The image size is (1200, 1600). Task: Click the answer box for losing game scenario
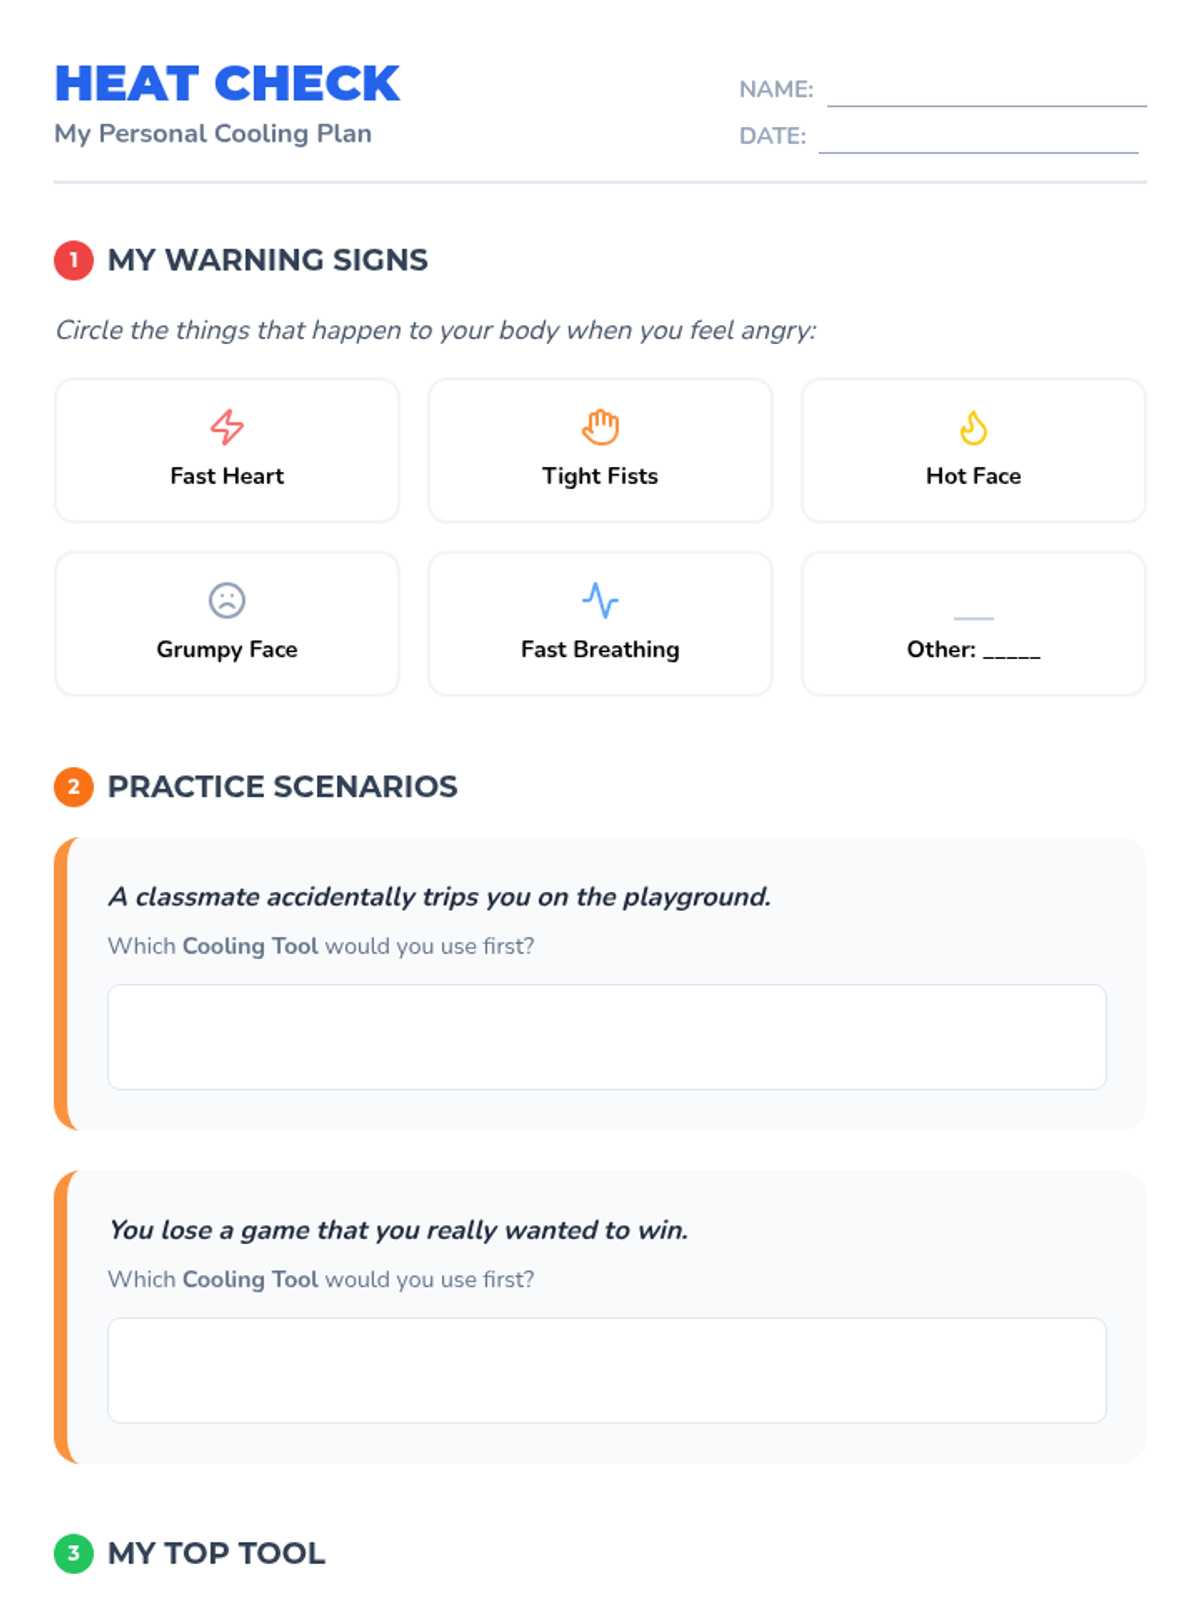606,1370
